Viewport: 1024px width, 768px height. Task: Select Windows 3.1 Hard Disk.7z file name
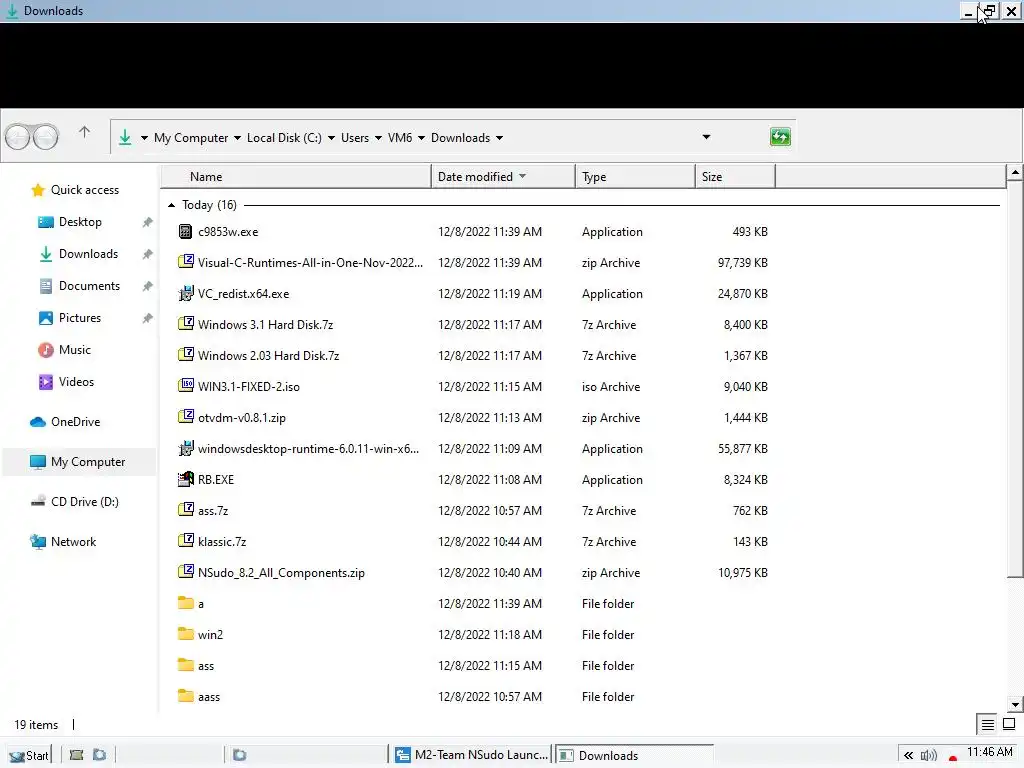(265, 325)
